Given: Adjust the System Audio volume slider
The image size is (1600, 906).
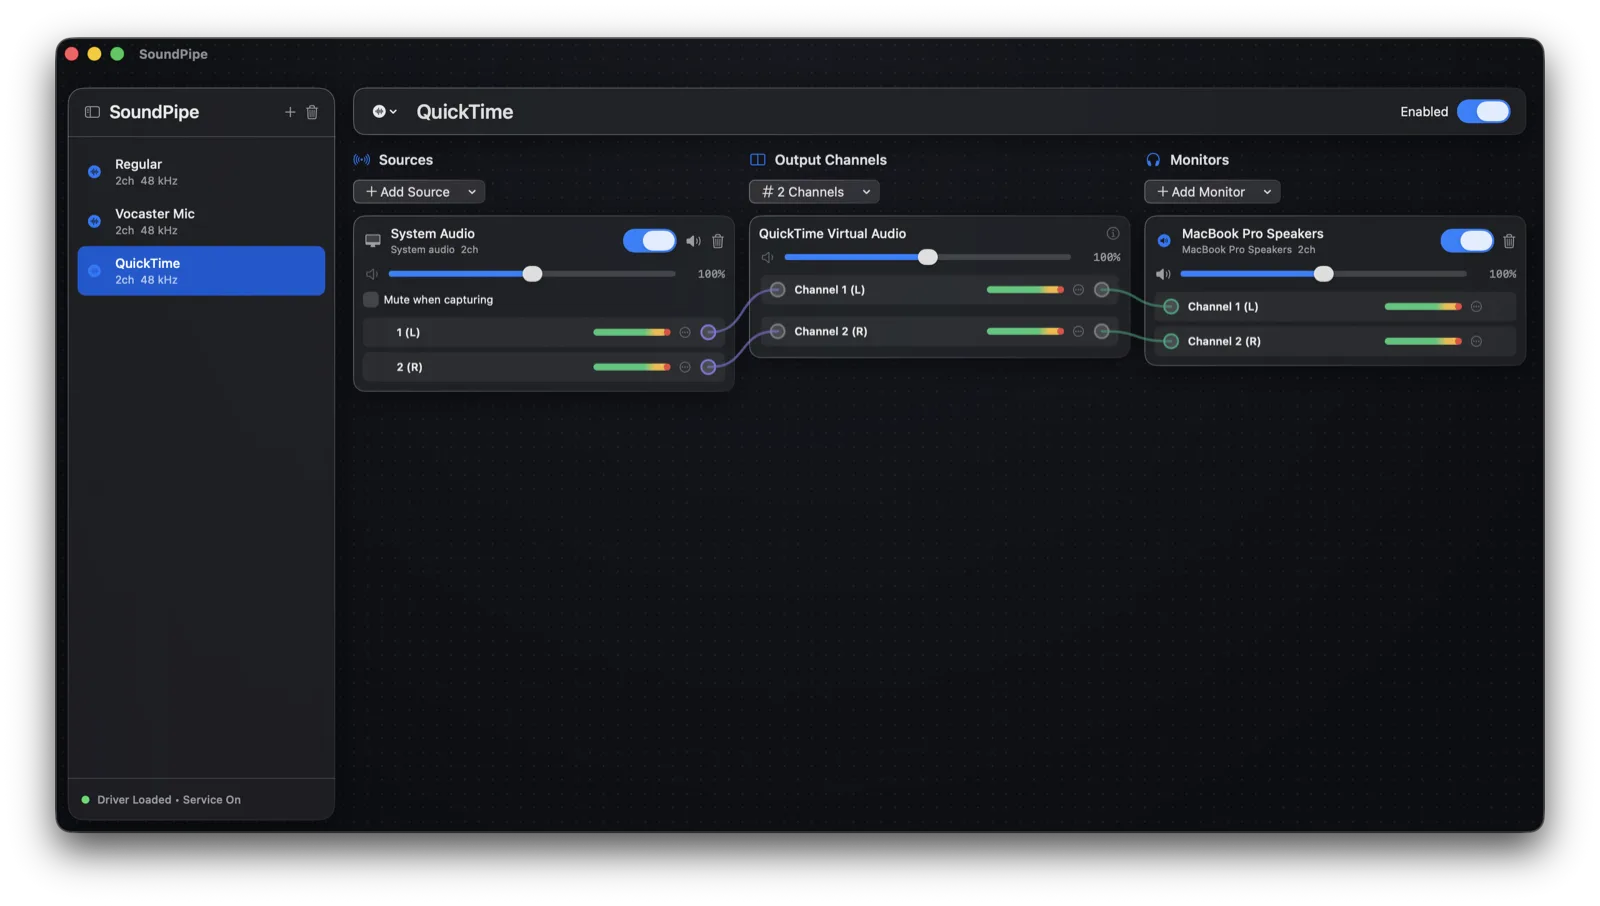Looking at the screenshot, I should coord(532,274).
